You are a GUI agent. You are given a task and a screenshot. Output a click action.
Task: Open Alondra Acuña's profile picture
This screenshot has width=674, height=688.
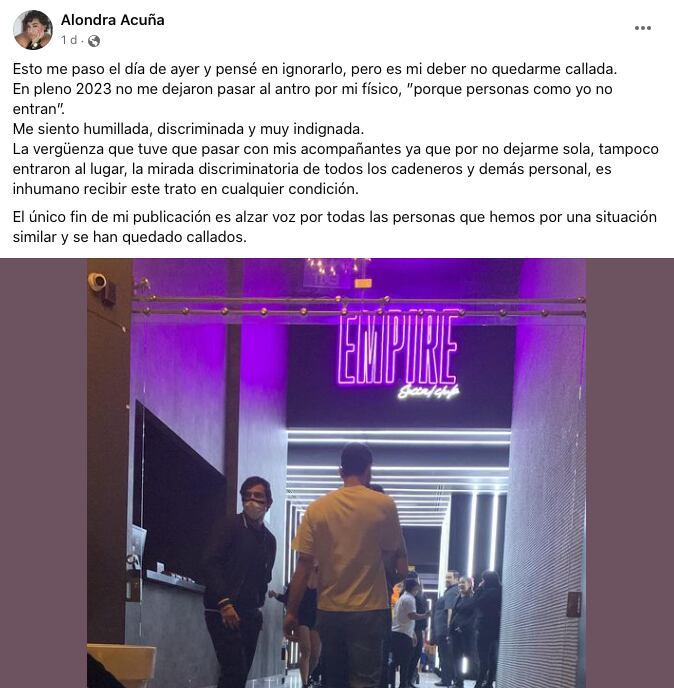coord(33,30)
